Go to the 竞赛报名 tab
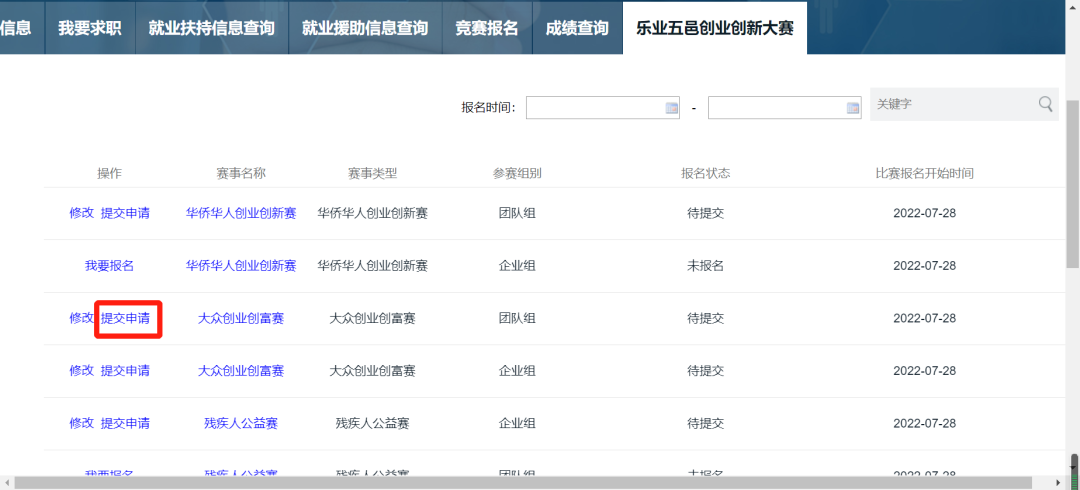 coord(487,28)
